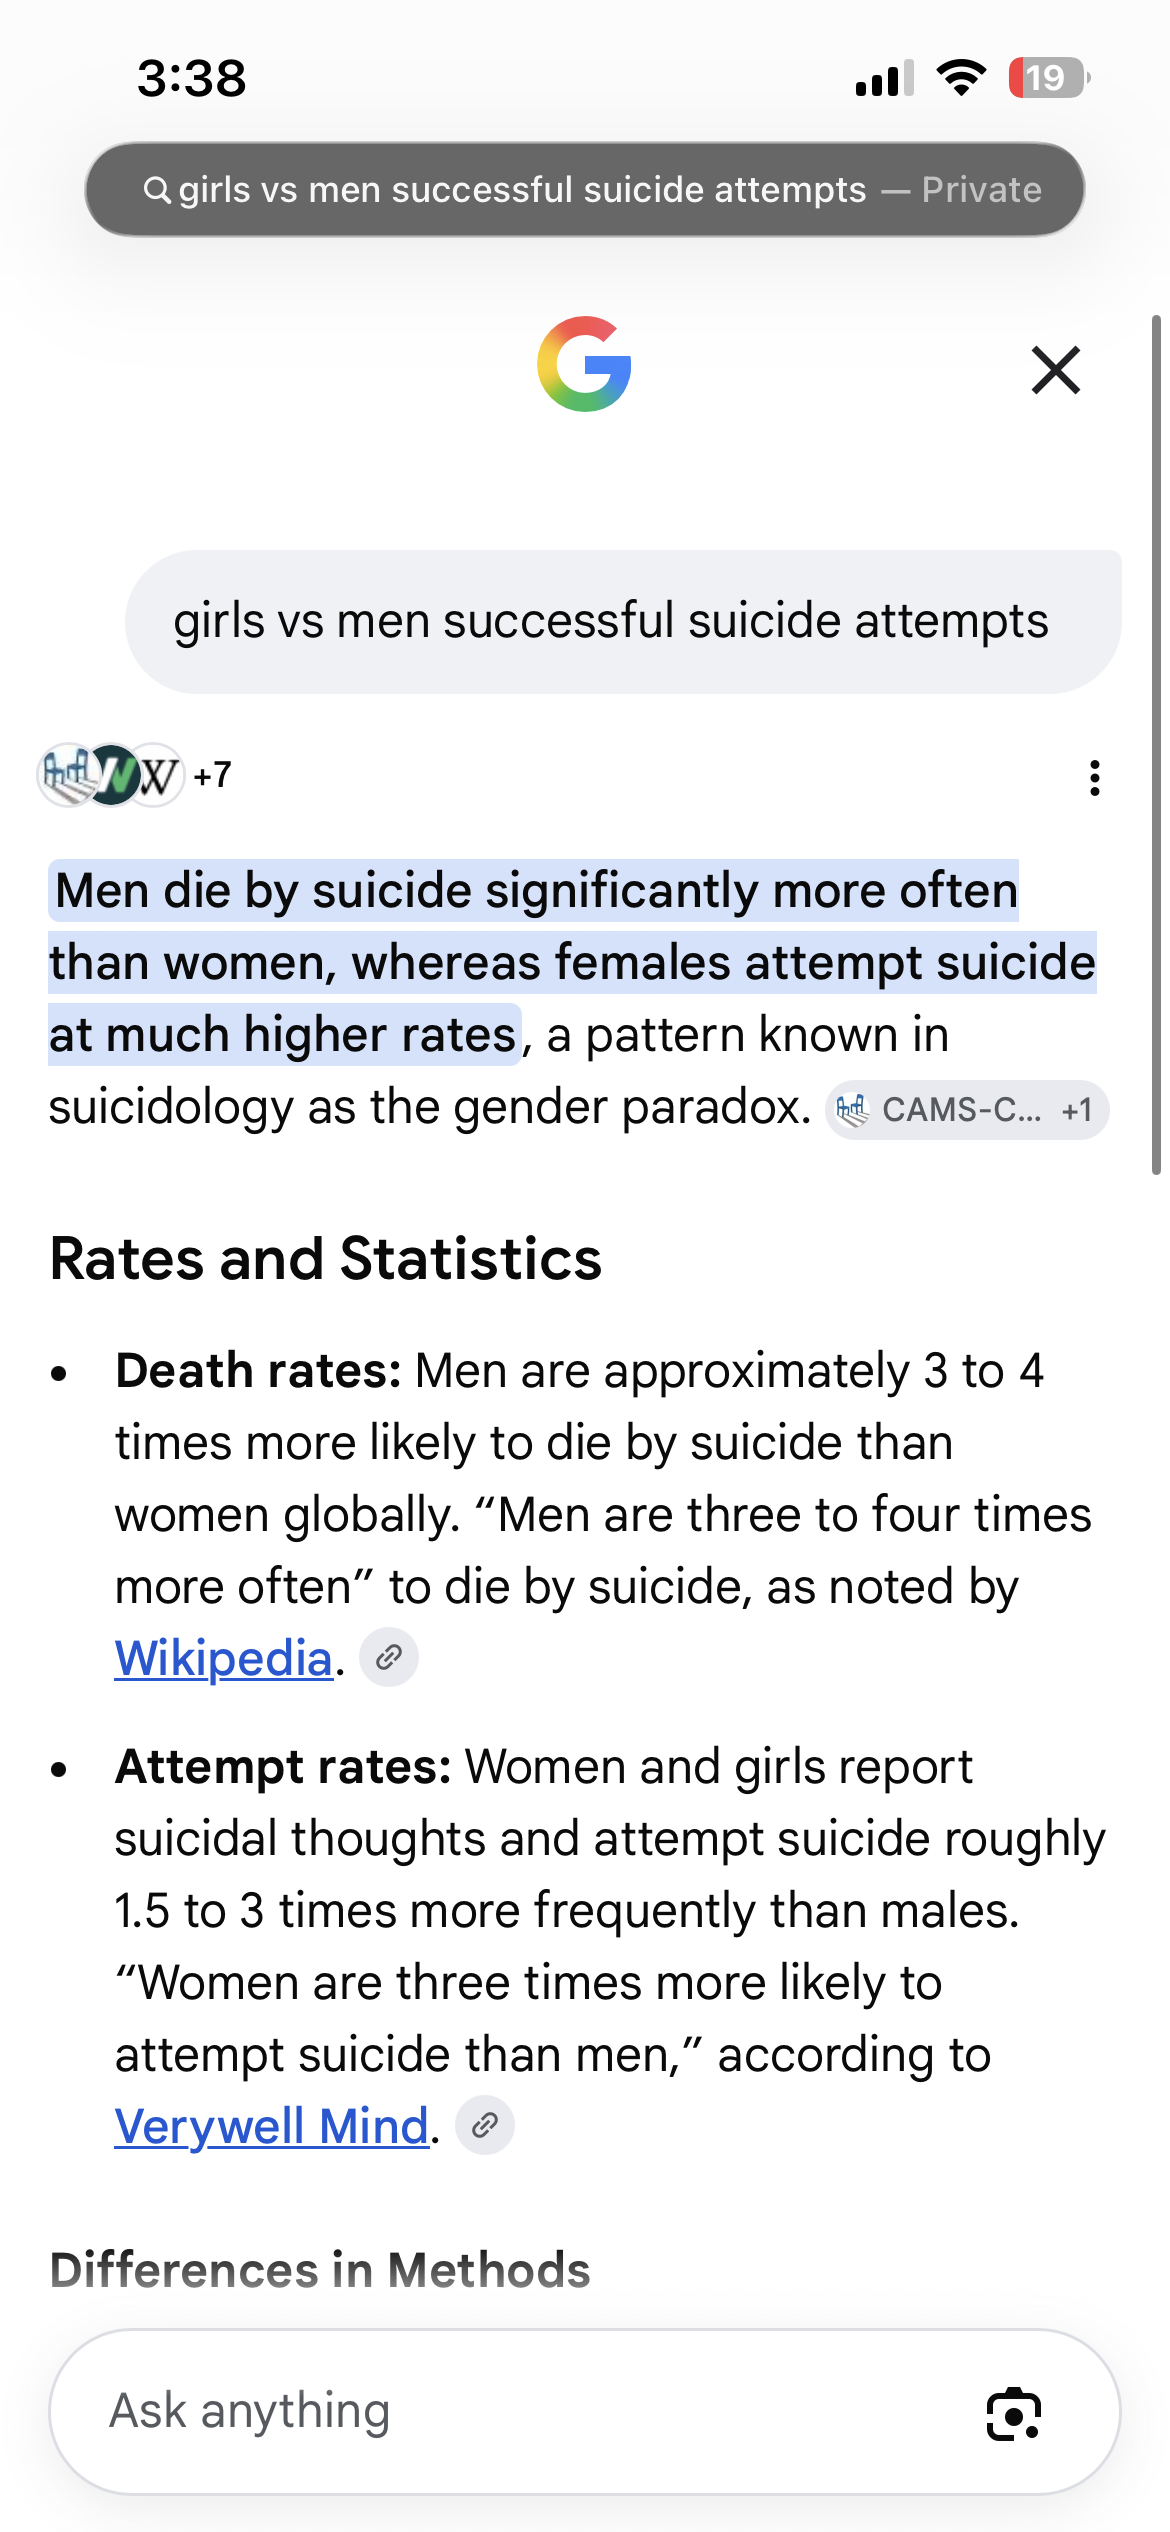1170x2532 pixels.
Task: Close the AI overview with X icon
Action: (x=1056, y=370)
